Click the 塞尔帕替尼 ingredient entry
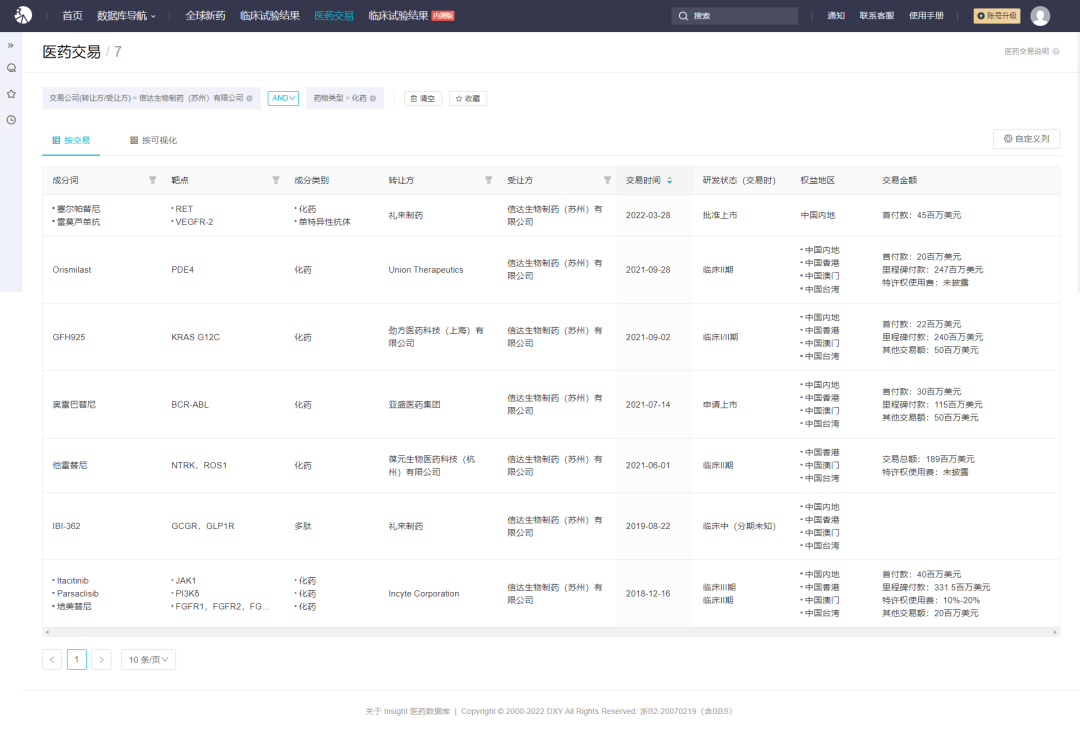 [78, 209]
